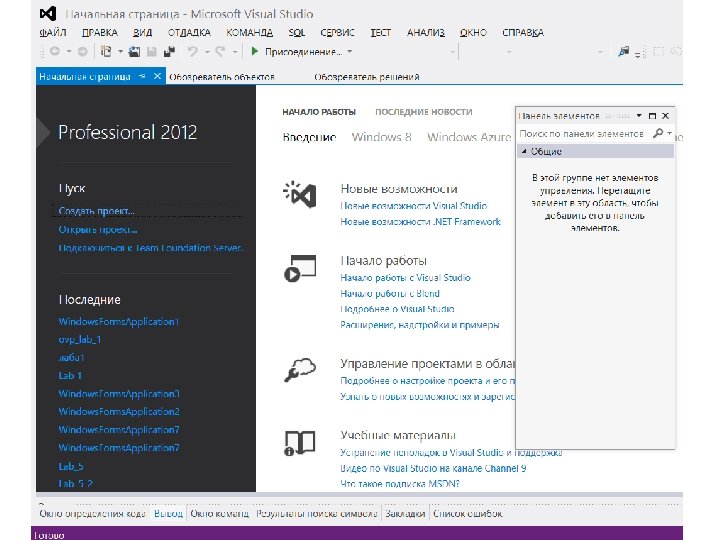Open recent project Lab_5
This screenshot has width=720, height=540.
(x=71, y=466)
